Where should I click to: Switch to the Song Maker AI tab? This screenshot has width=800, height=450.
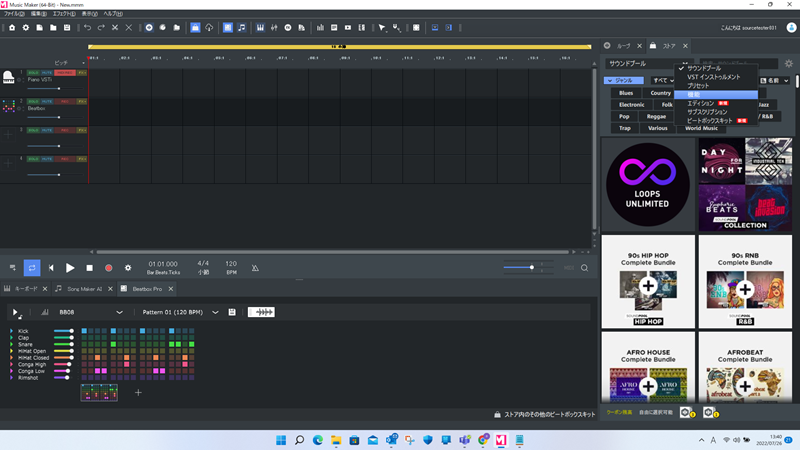click(x=84, y=288)
